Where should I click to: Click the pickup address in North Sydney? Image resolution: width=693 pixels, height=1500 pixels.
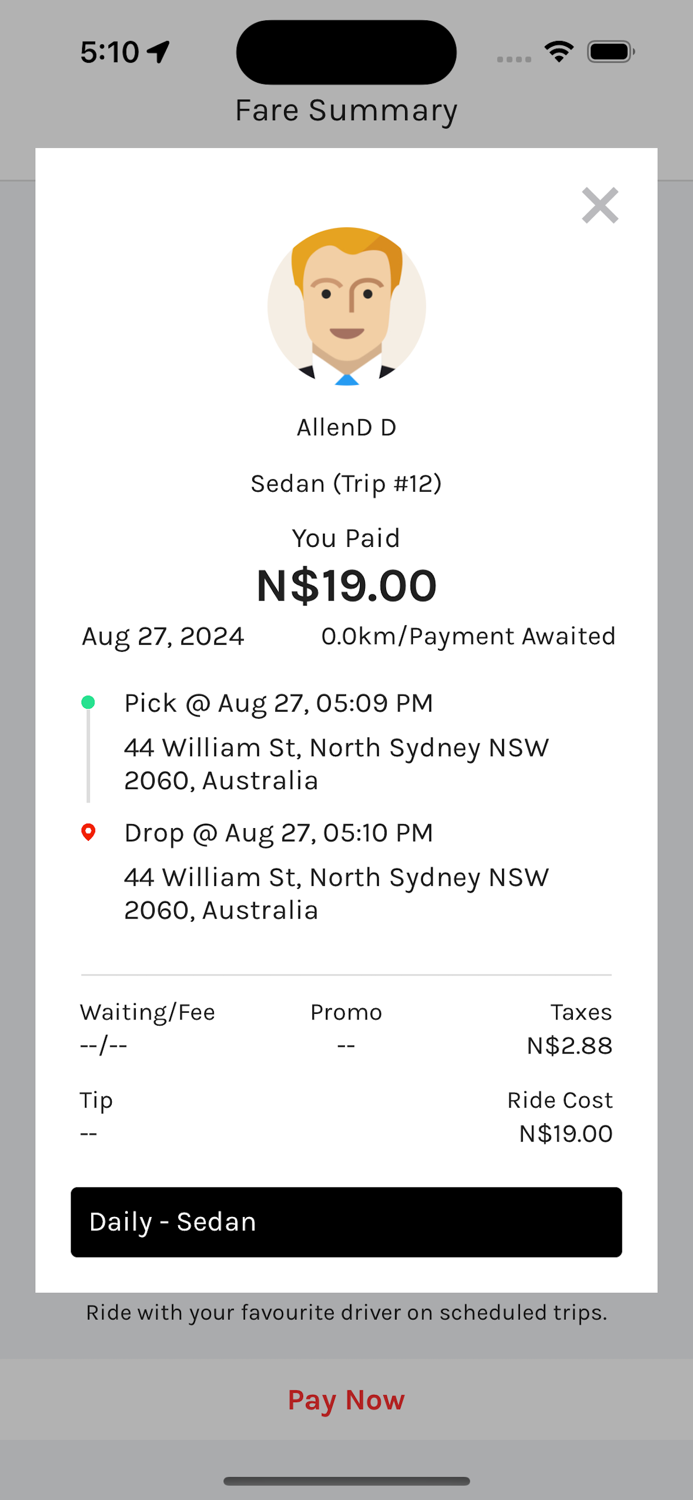click(x=336, y=764)
